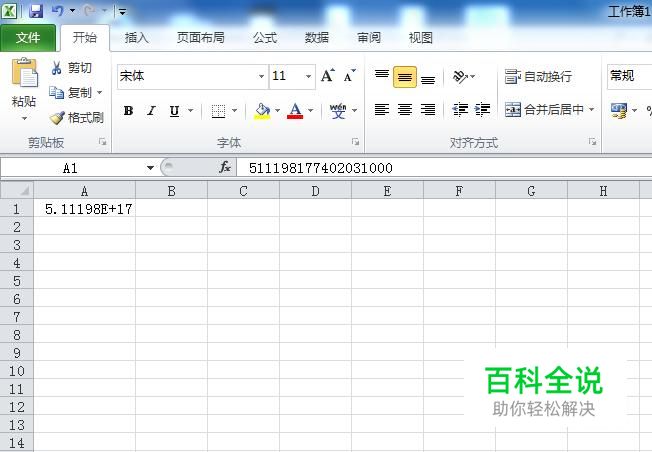Open the Undo history dropdown arrow

coord(72,11)
